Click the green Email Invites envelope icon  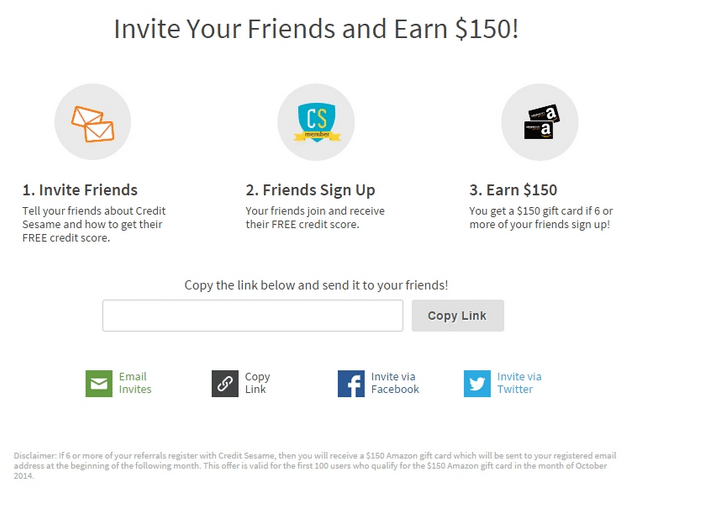point(99,384)
